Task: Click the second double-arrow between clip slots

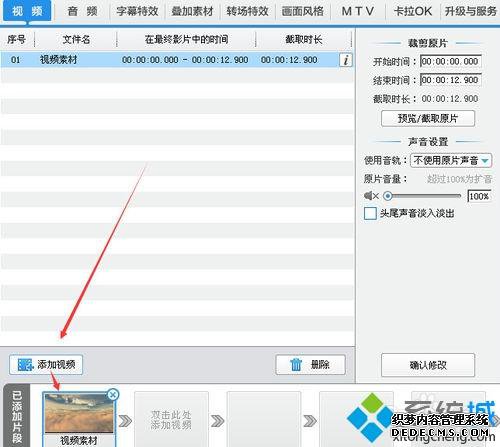Action: point(218,421)
